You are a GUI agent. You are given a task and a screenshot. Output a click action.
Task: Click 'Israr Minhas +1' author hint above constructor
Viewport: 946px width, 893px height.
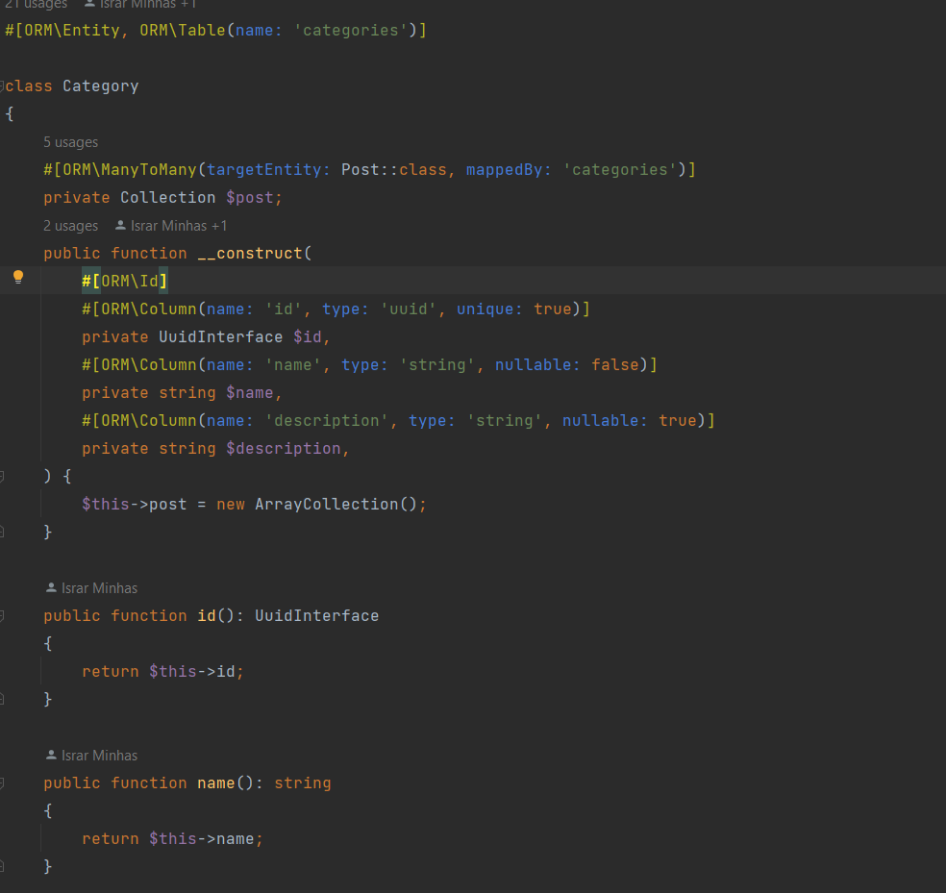coord(179,226)
